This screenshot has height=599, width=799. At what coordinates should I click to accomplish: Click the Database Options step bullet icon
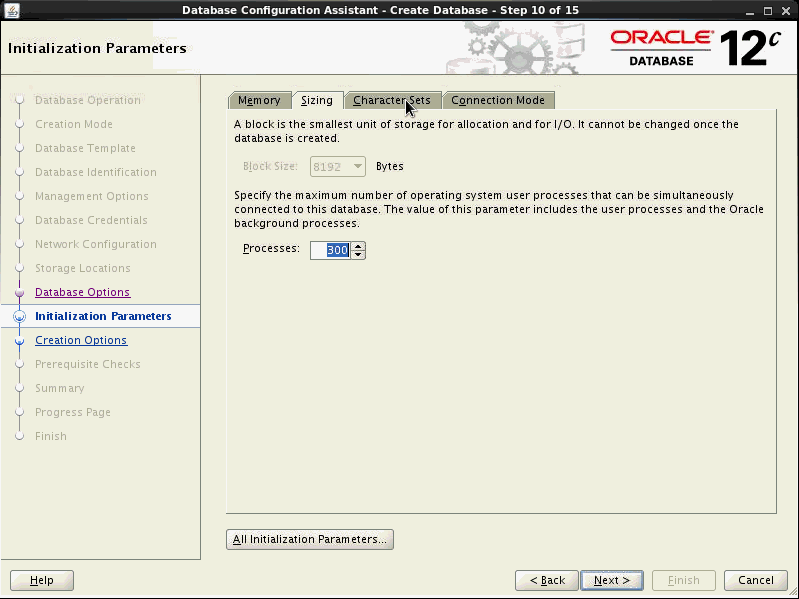[19, 293]
